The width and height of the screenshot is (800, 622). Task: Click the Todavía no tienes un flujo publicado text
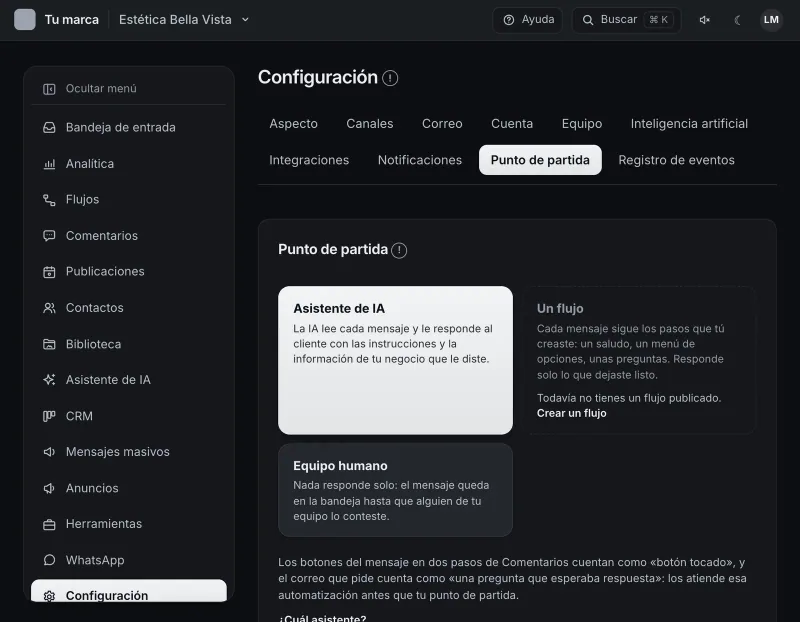[x=629, y=398]
